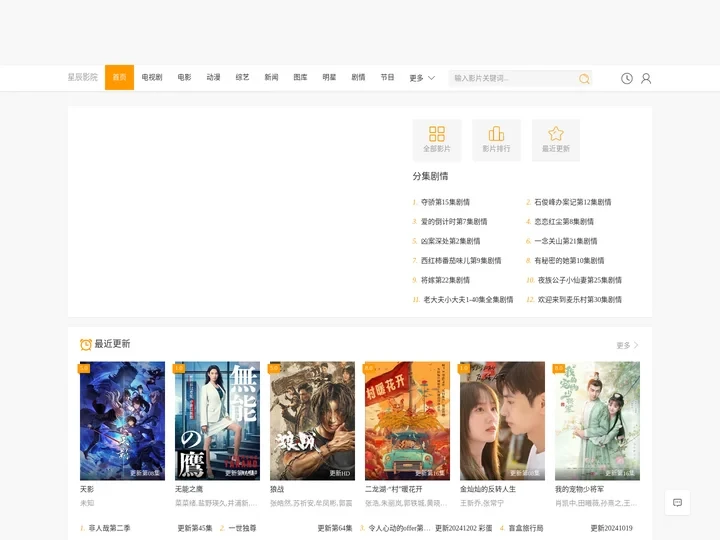720x540 pixels.
Task: Open 将嫁第22集剧情 link
Action: pos(445,280)
